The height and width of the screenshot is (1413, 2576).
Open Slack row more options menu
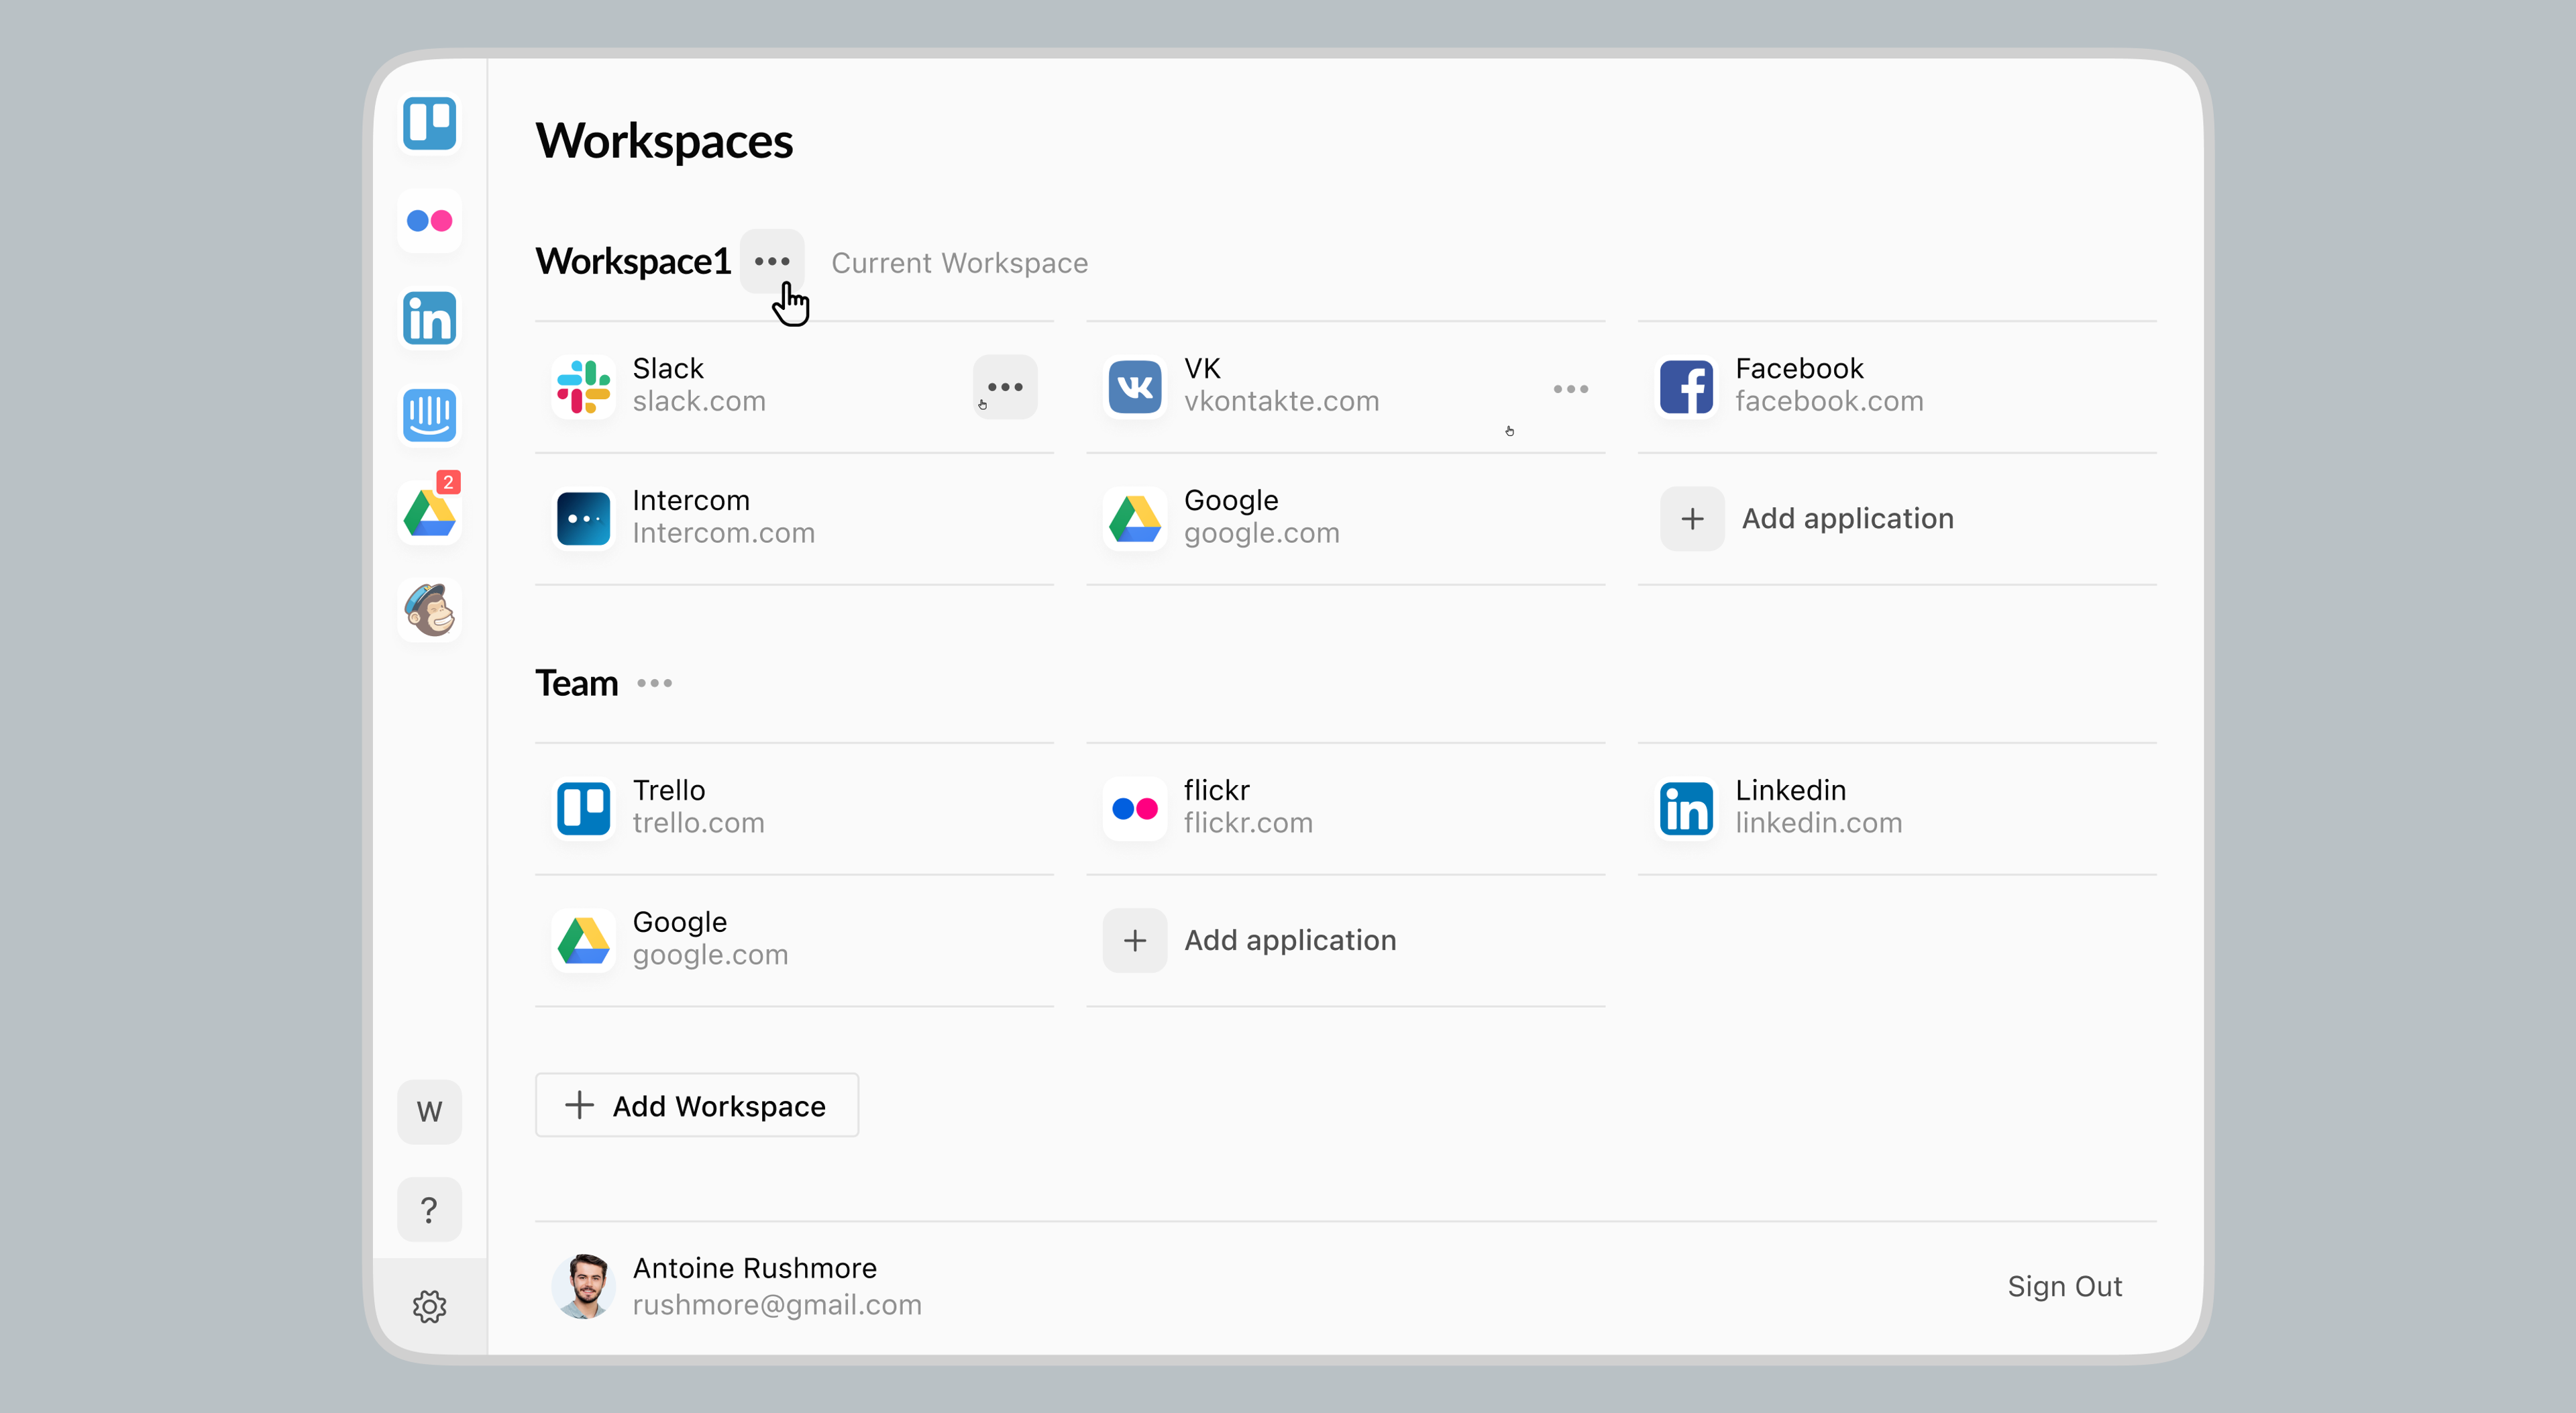[1005, 387]
